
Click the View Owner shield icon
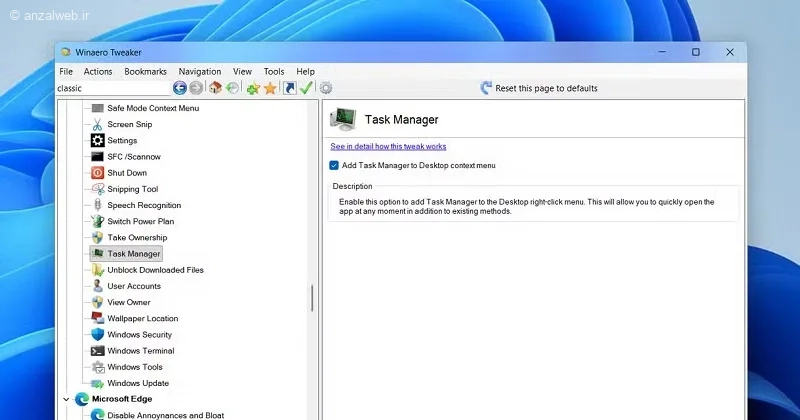click(97, 302)
